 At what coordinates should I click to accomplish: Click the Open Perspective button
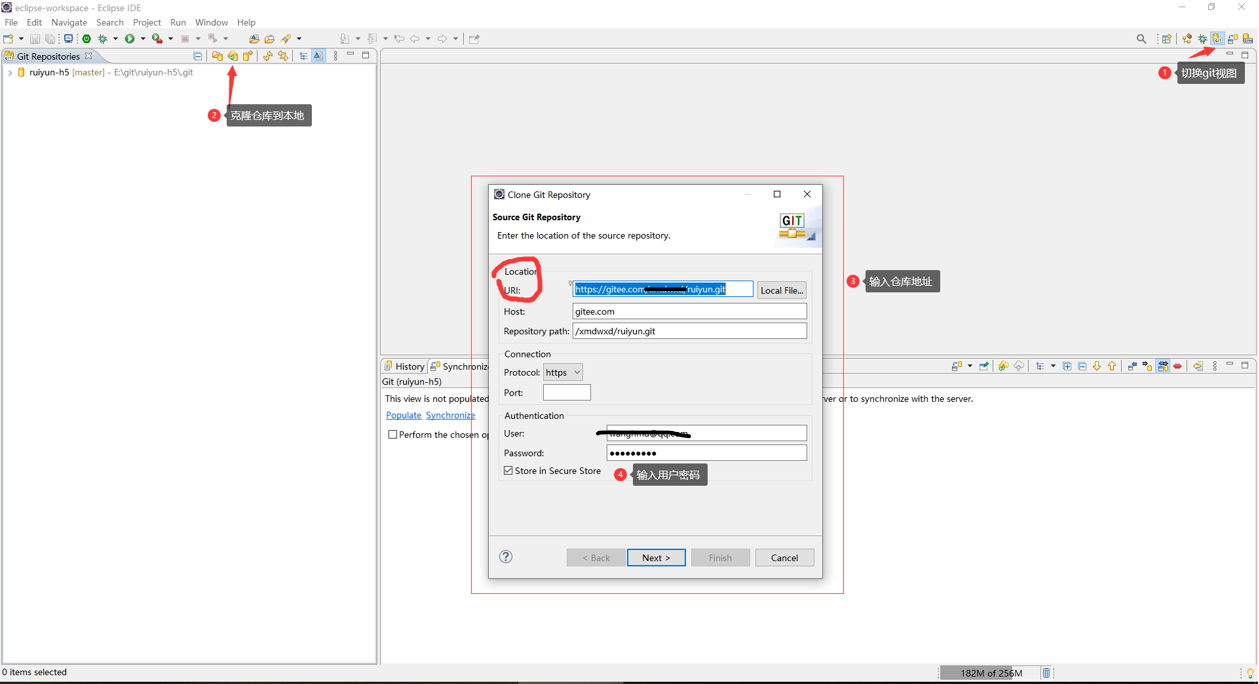pyautogui.click(x=1166, y=38)
